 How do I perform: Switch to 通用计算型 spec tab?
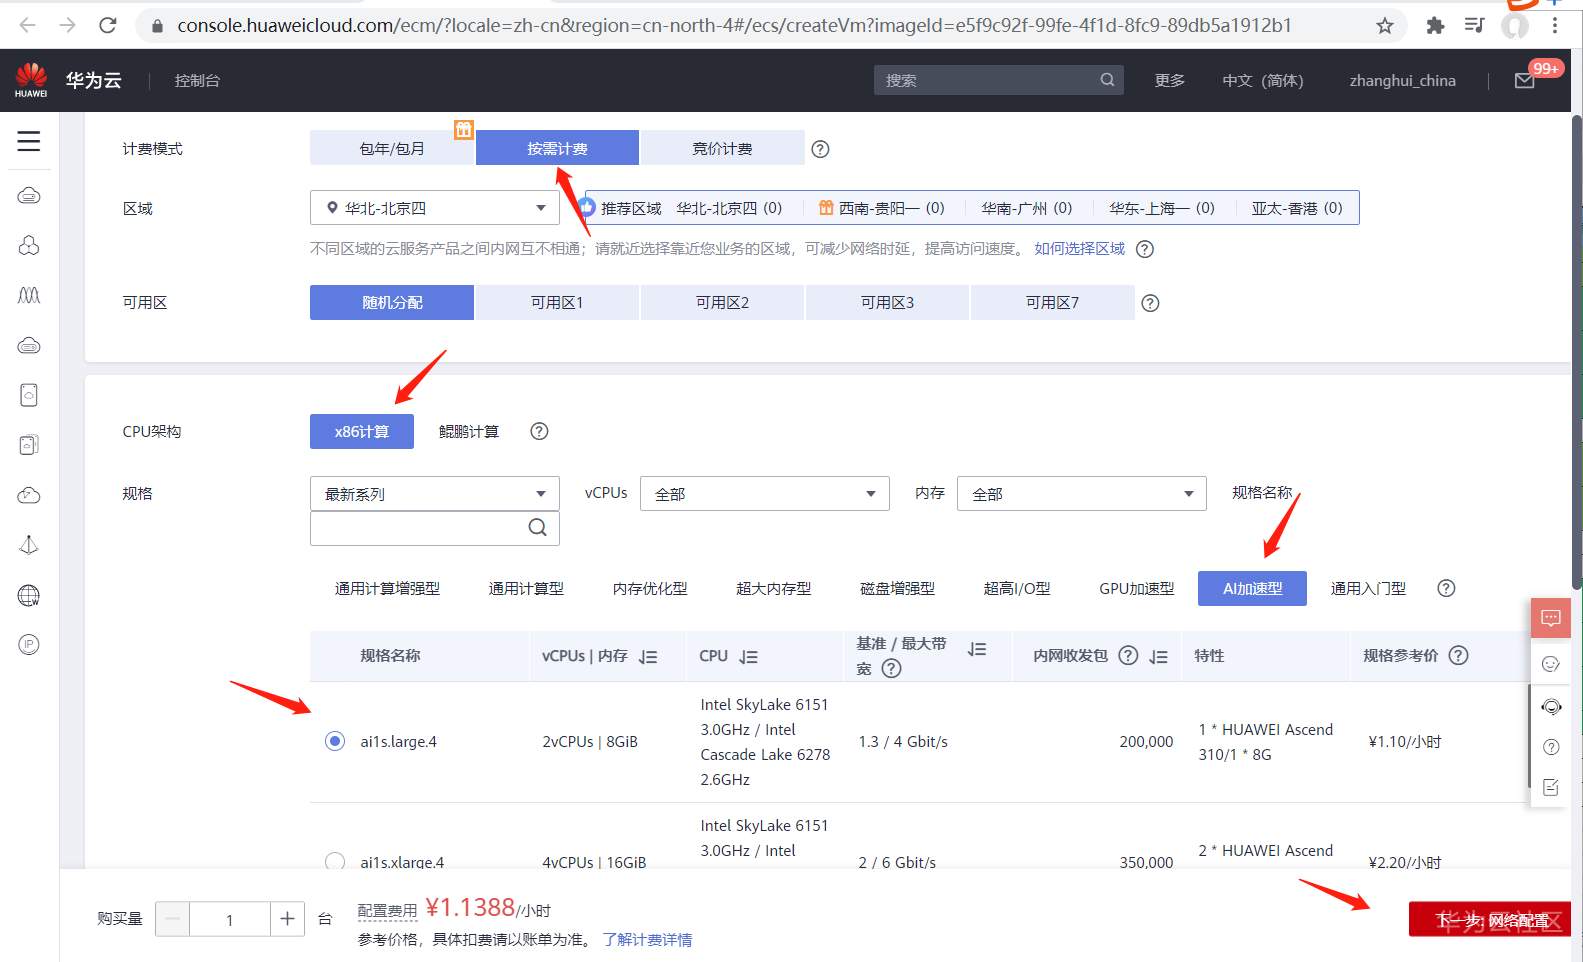526,589
